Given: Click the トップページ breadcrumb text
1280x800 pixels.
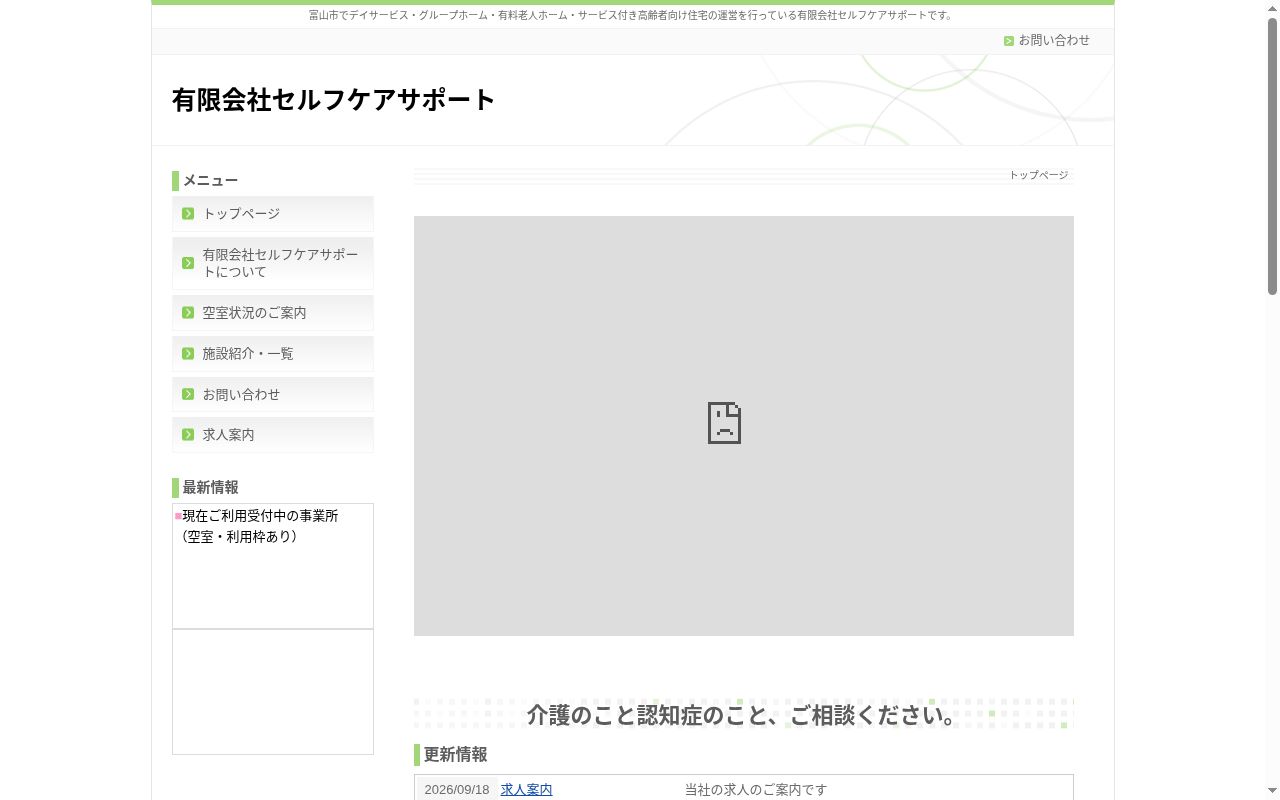Looking at the screenshot, I should click(x=1038, y=175).
